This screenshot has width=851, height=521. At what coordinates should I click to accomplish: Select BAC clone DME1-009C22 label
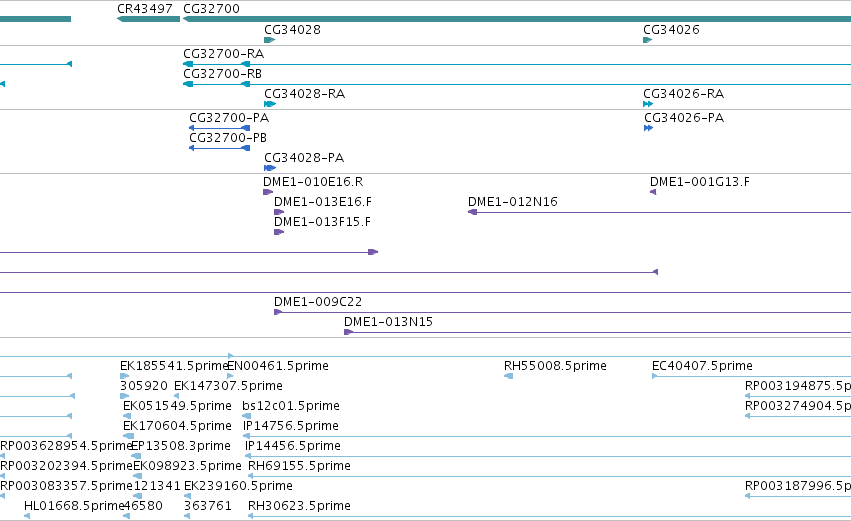click(318, 302)
